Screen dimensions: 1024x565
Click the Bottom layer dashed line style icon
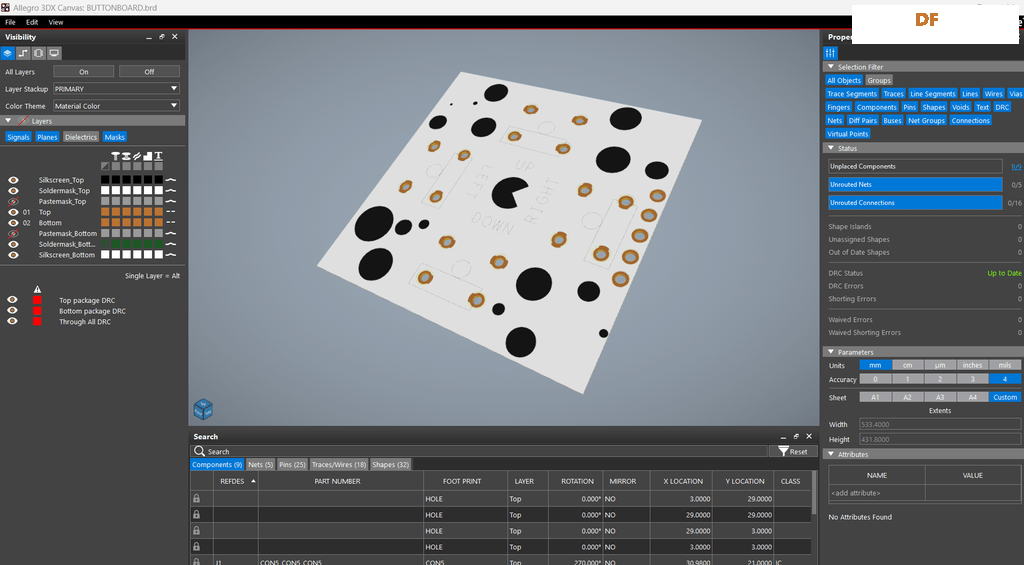[170, 223]
